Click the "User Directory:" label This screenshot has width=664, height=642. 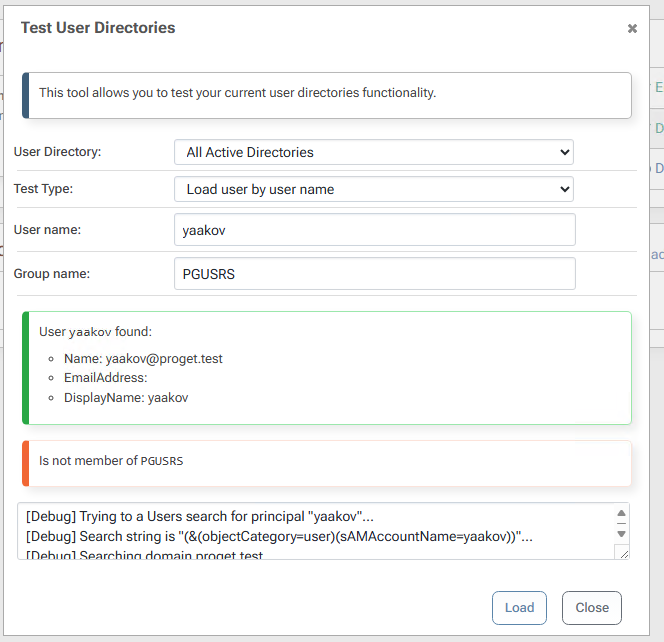[x=58, y=152]
